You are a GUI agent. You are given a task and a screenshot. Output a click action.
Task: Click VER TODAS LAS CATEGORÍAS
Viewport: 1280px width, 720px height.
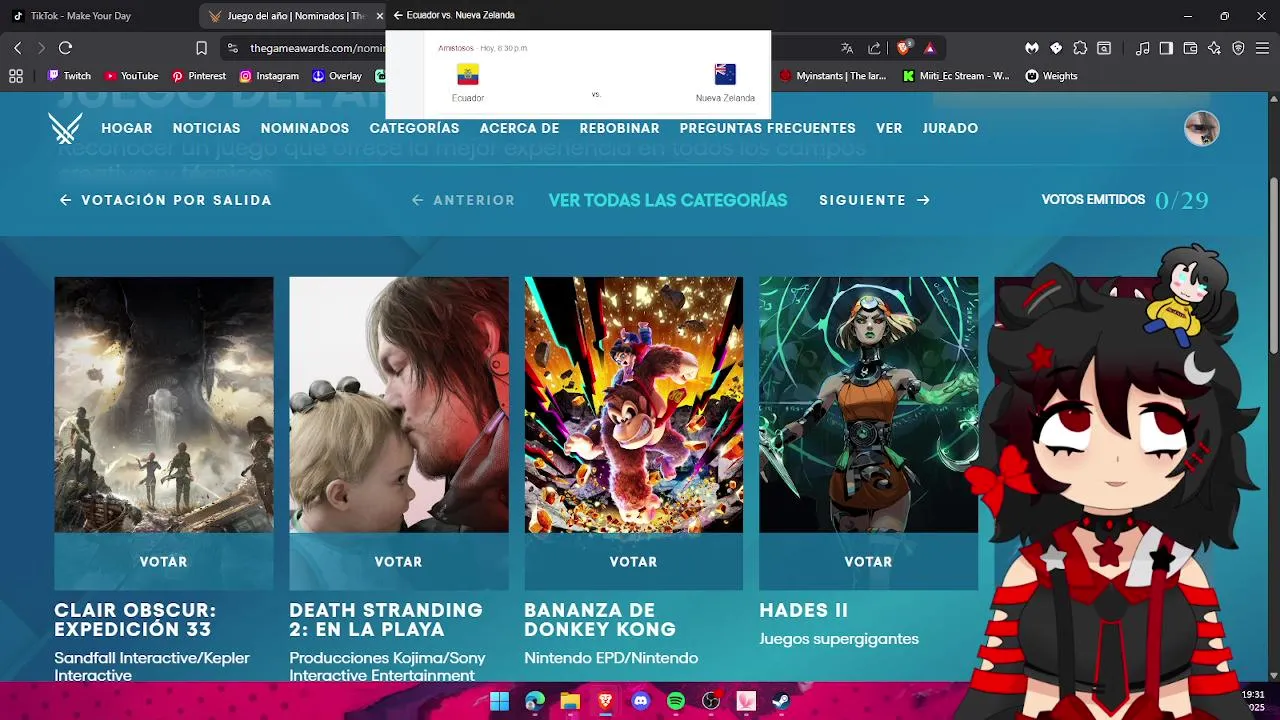668,200
